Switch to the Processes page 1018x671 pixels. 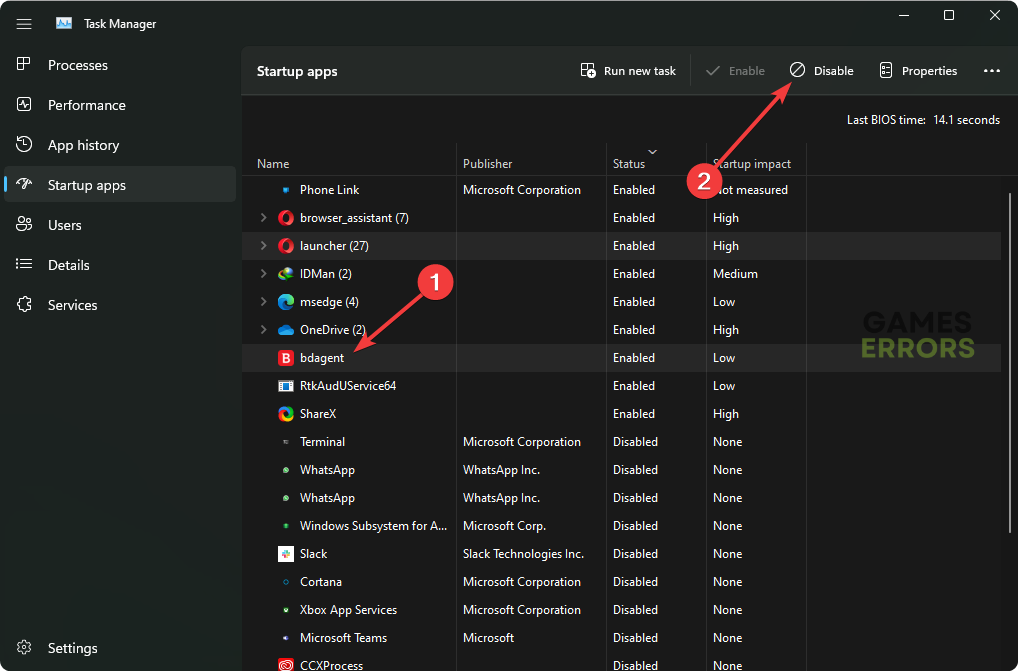tap(77, 65)
